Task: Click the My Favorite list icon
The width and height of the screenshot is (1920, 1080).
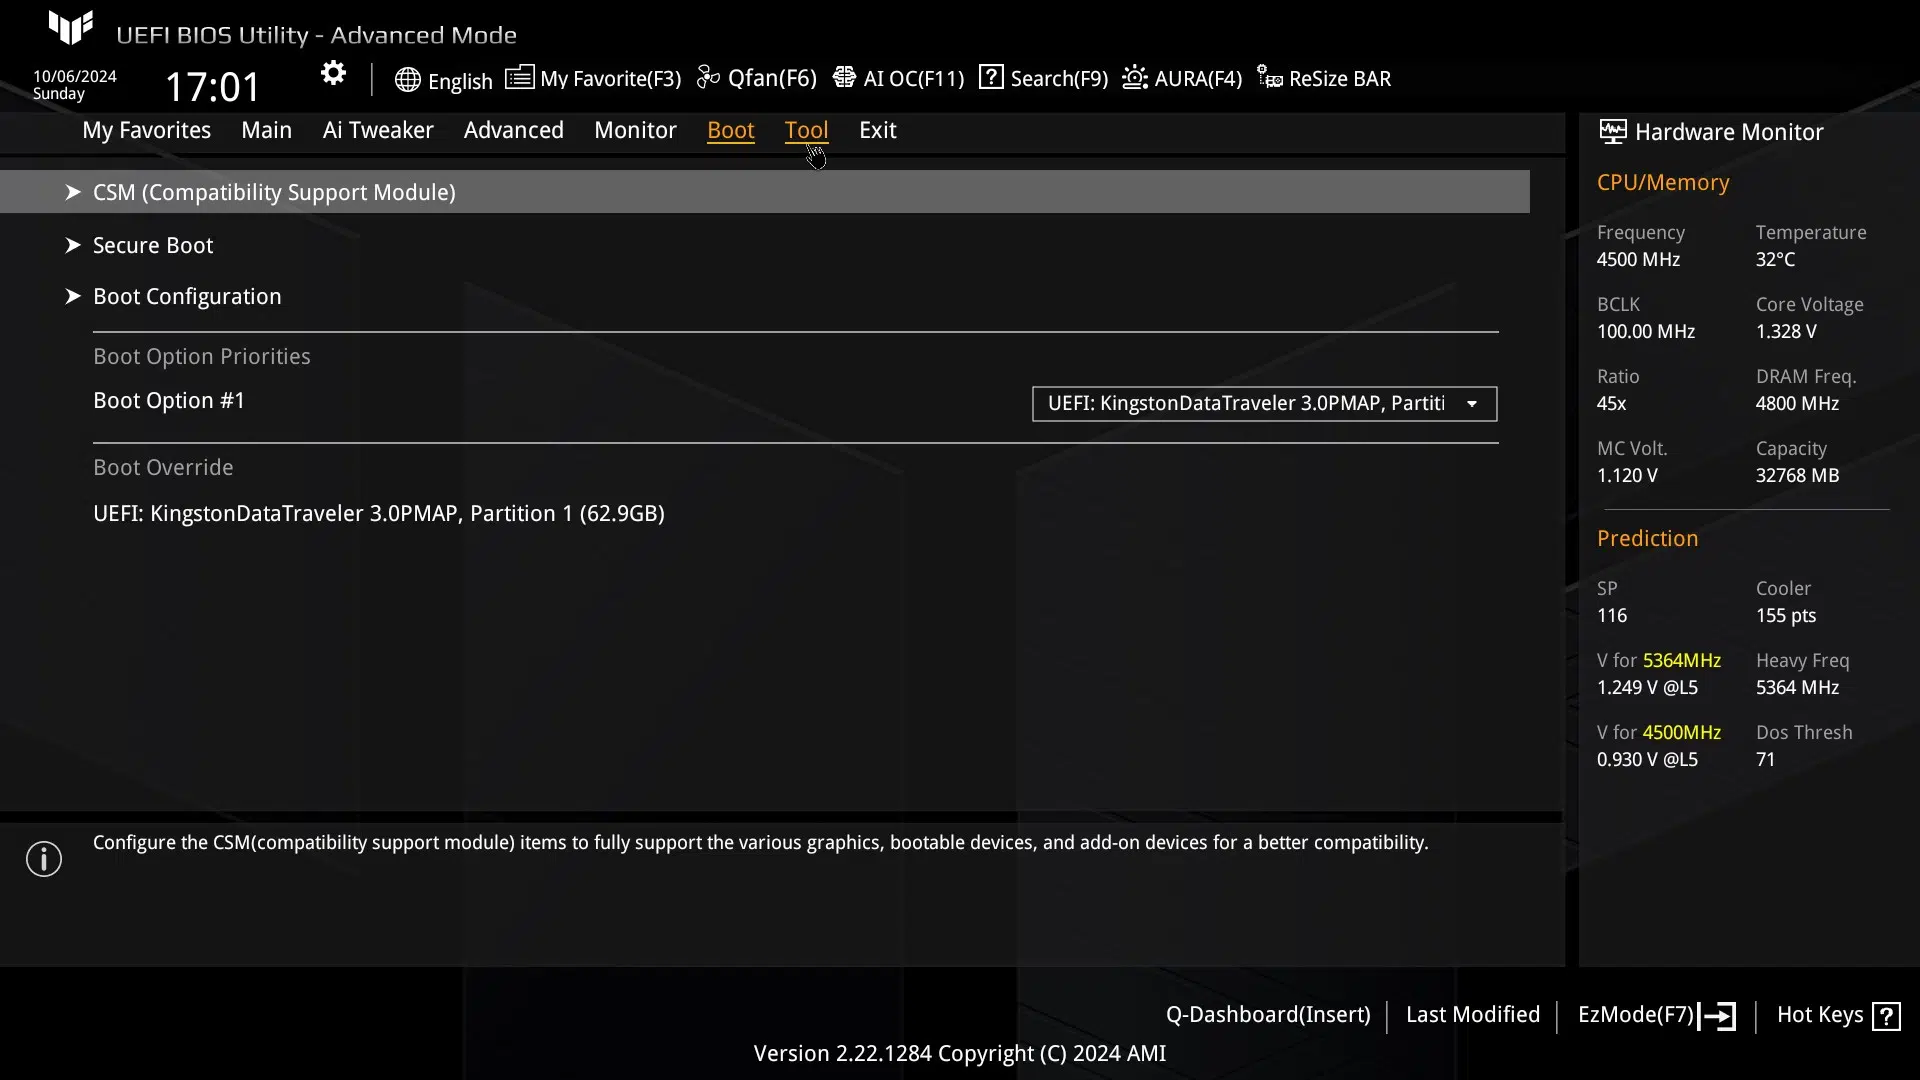Action: [x=519, y=77]
